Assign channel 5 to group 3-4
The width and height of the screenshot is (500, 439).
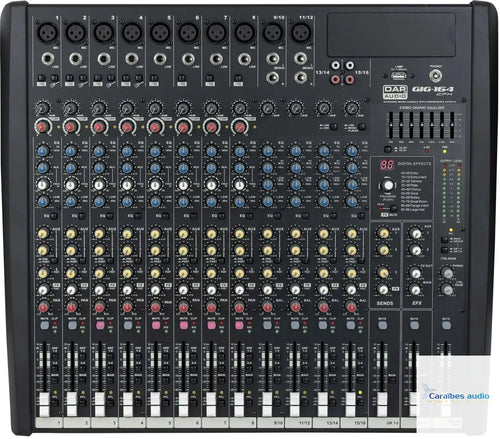coord(166,368)
